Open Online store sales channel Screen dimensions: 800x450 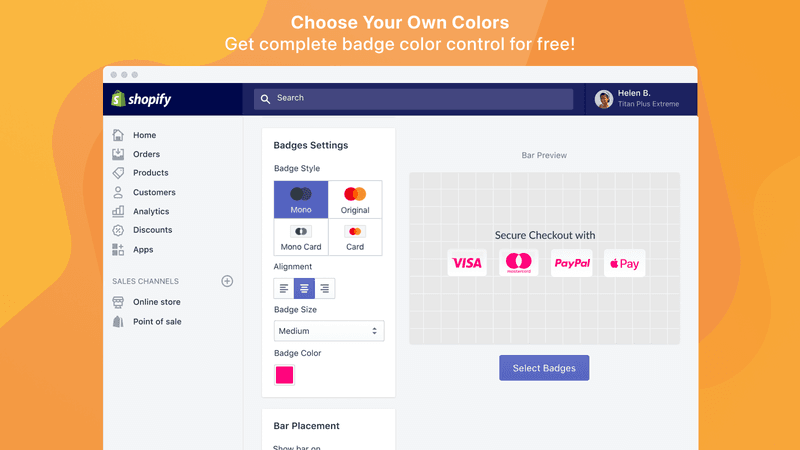156,302
